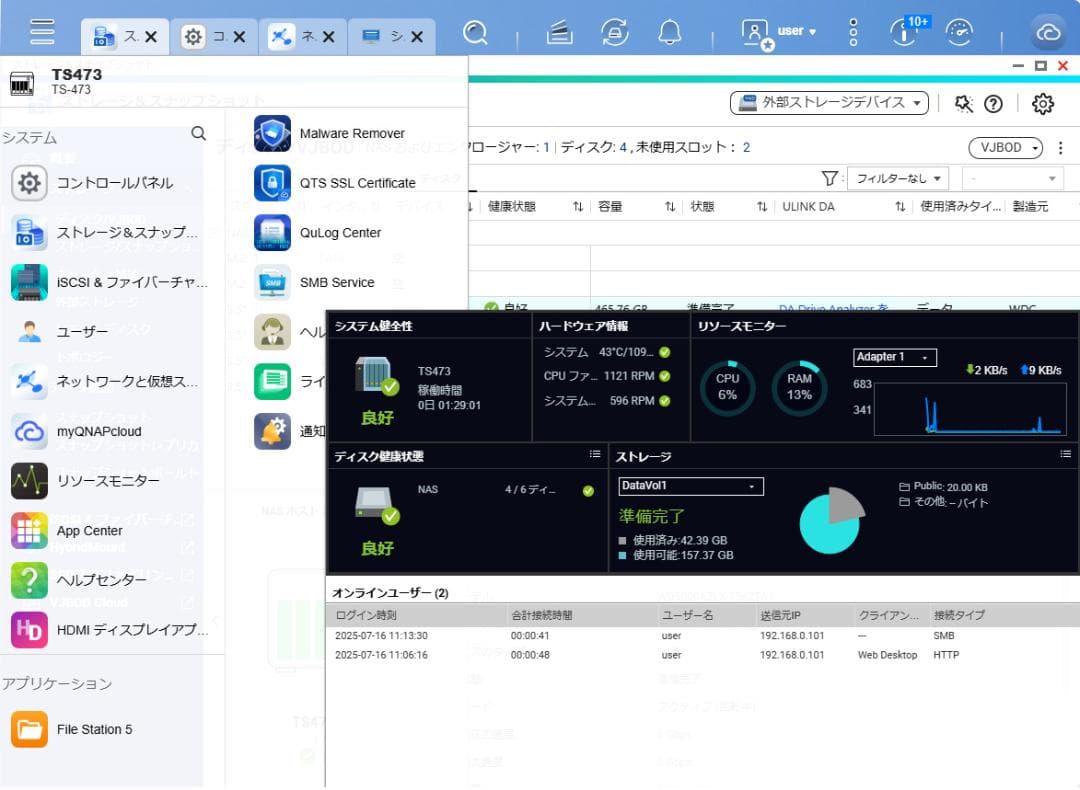The height and width of the screenshot is (790, 1080).
Task: Open the search magnifier in the toolbar
Action: coord(475,31)
